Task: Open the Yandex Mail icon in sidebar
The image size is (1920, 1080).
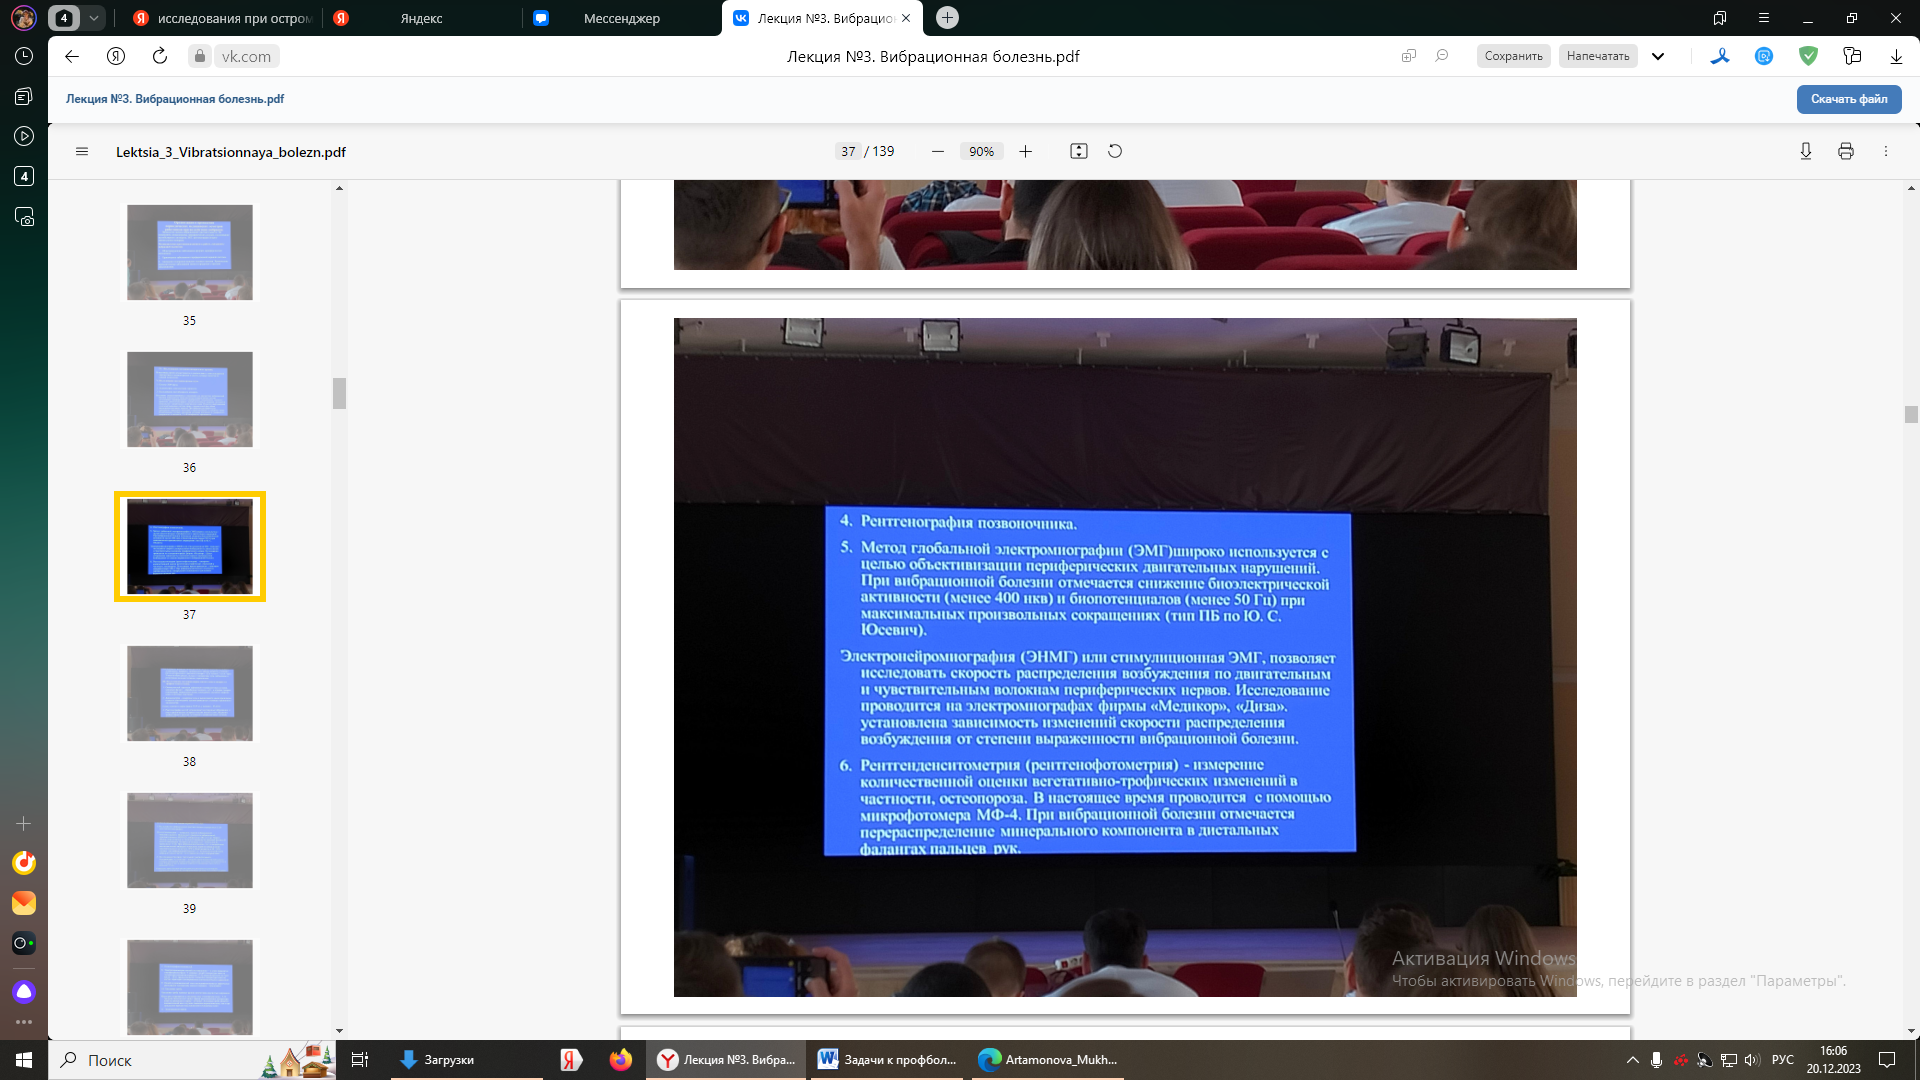Action: (24, 903)
